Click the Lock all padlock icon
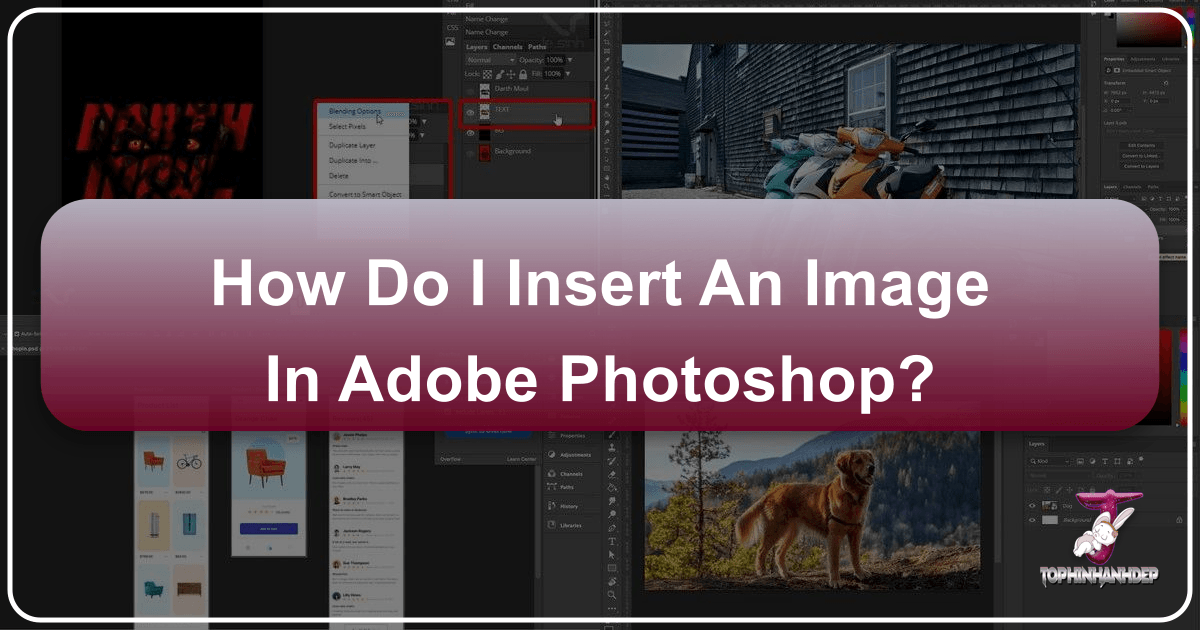The image size is (1200, 630). coord(524,74)
